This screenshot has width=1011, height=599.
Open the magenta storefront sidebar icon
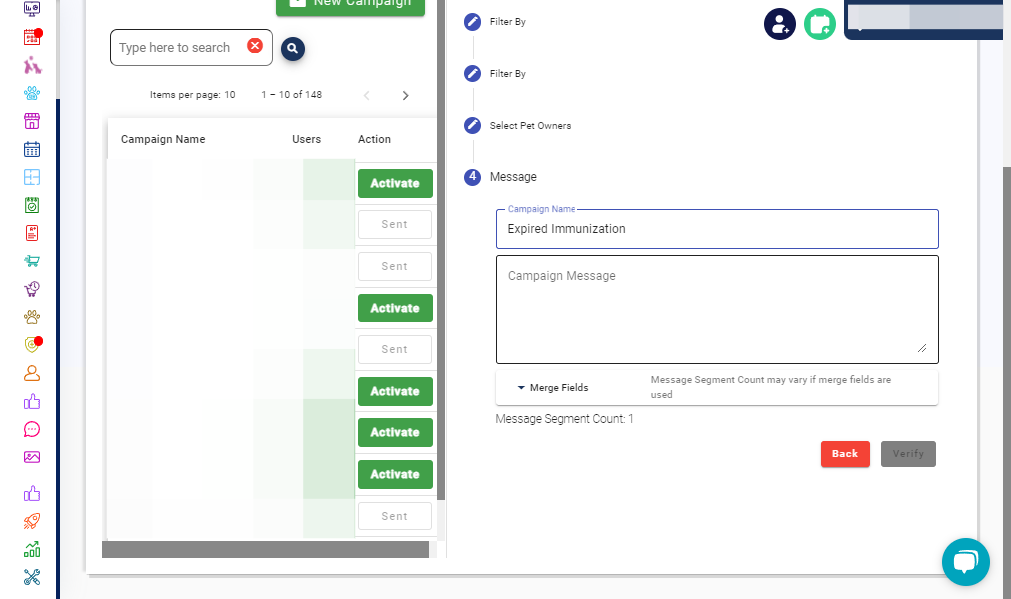[32, 121]
